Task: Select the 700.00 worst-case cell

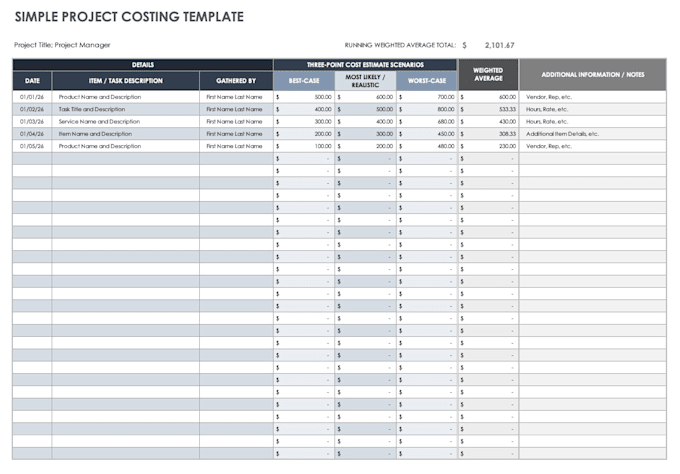Action: pos(427,97)
